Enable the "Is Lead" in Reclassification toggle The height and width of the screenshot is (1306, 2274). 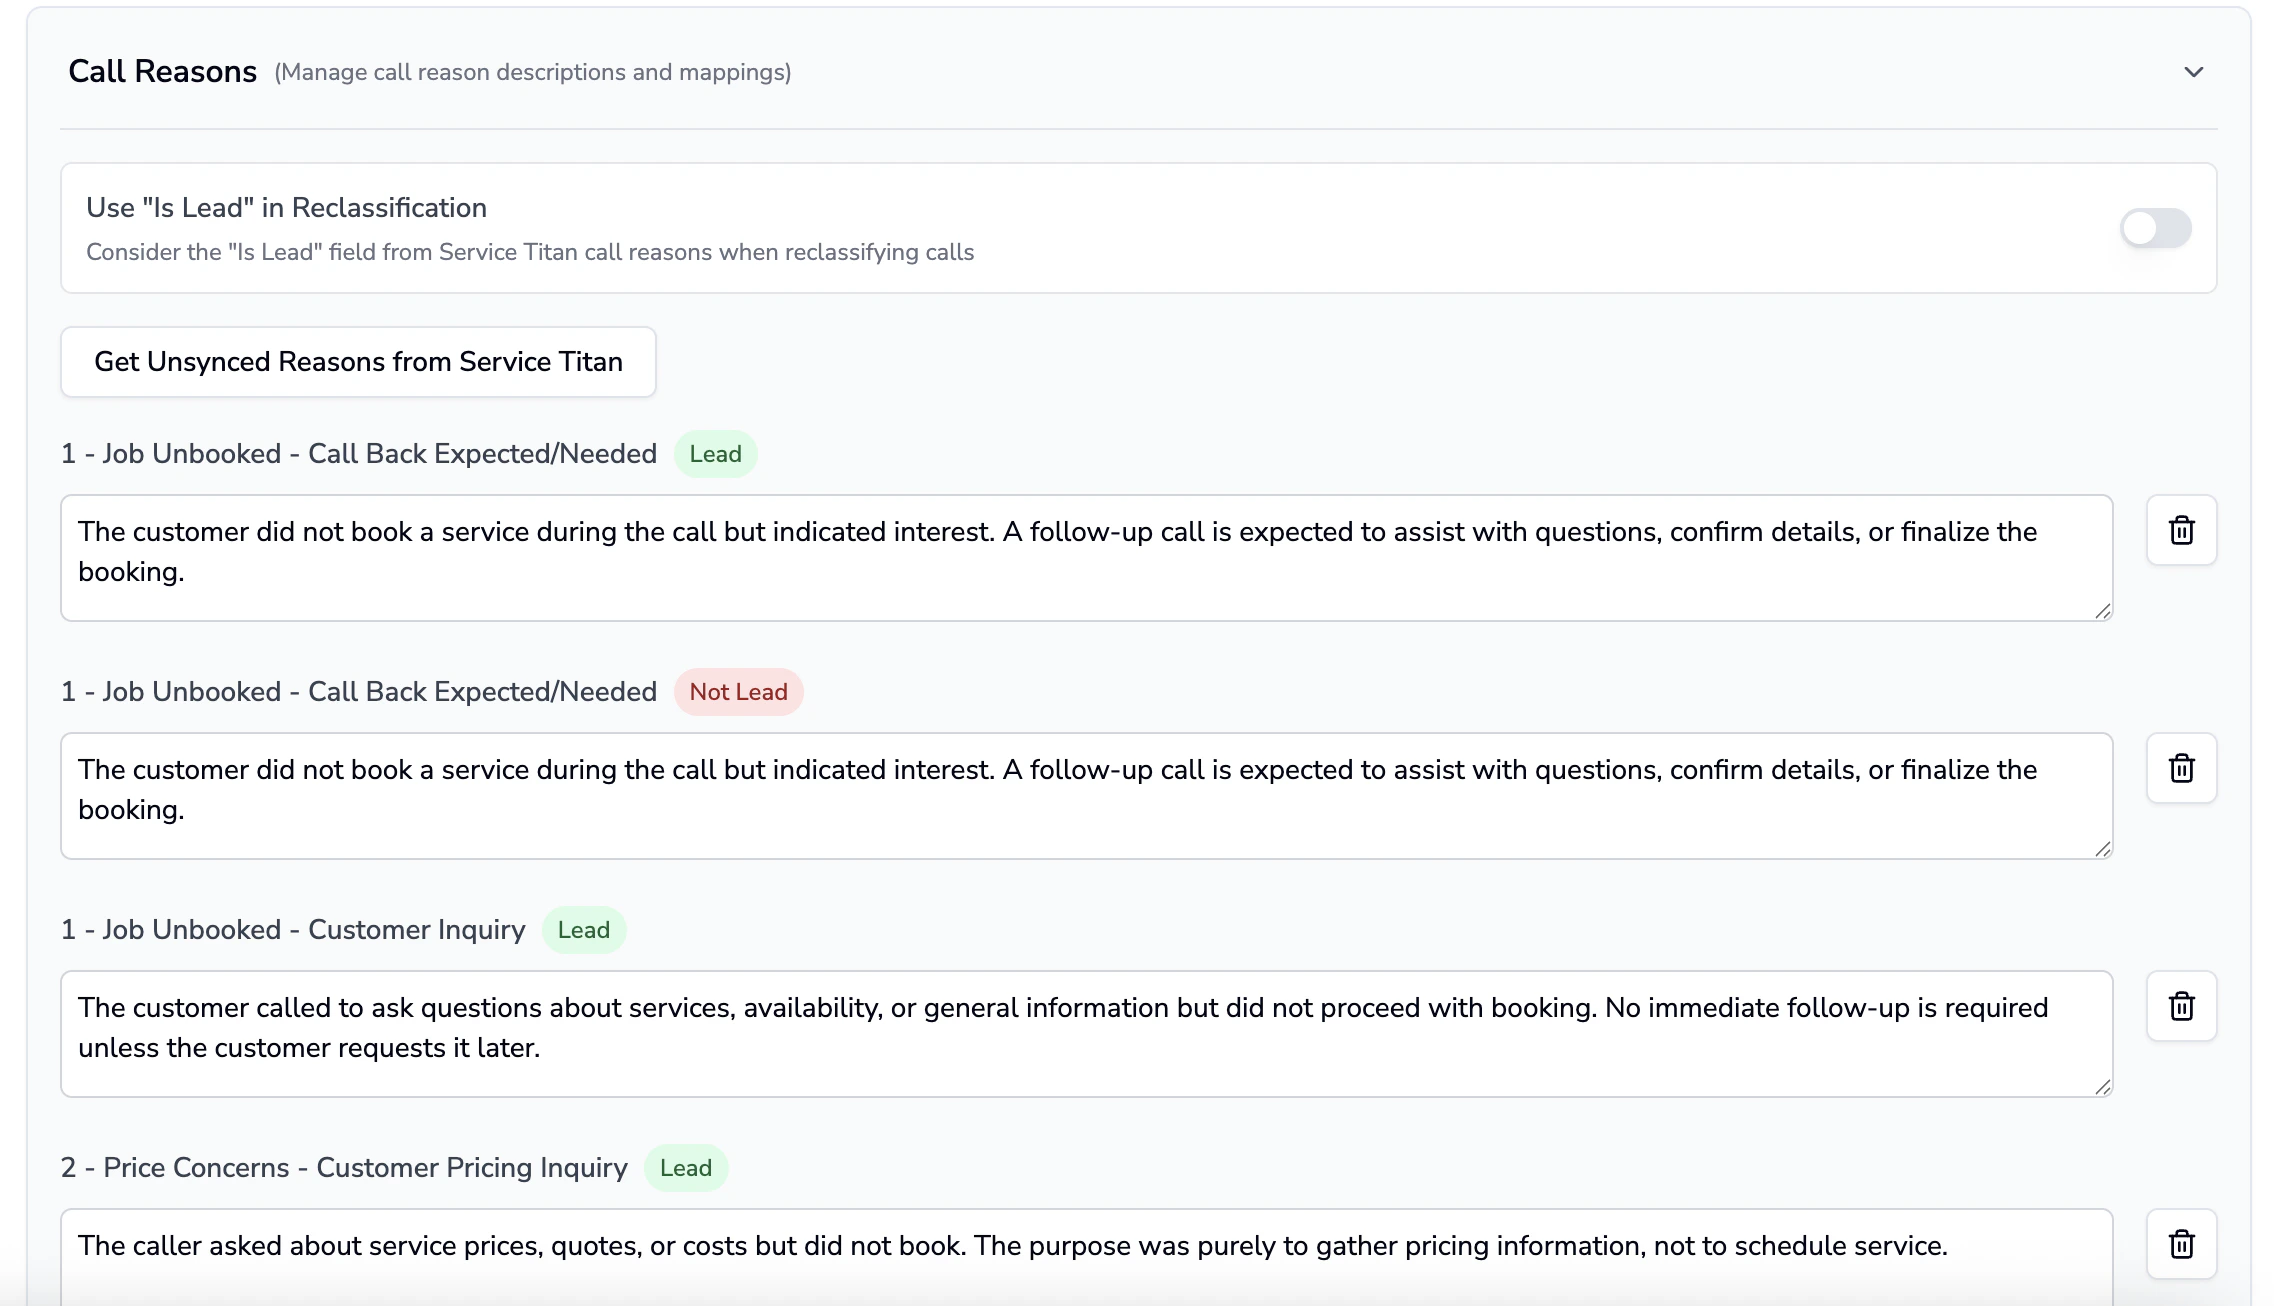(x=2155, y=228)
